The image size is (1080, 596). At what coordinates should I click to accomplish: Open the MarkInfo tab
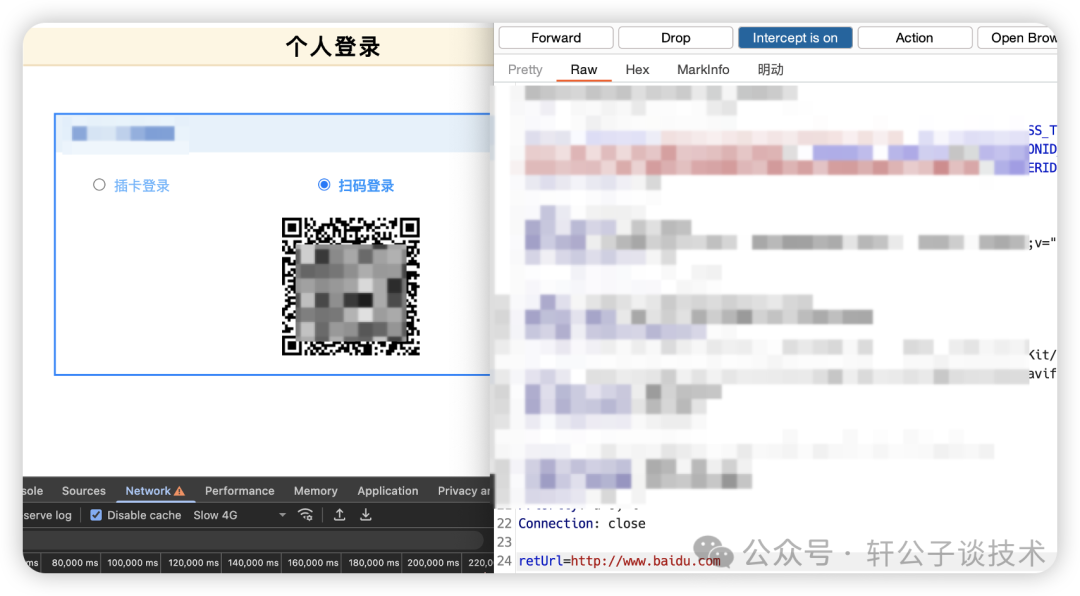pyautogui.click(x=703, y=70)
